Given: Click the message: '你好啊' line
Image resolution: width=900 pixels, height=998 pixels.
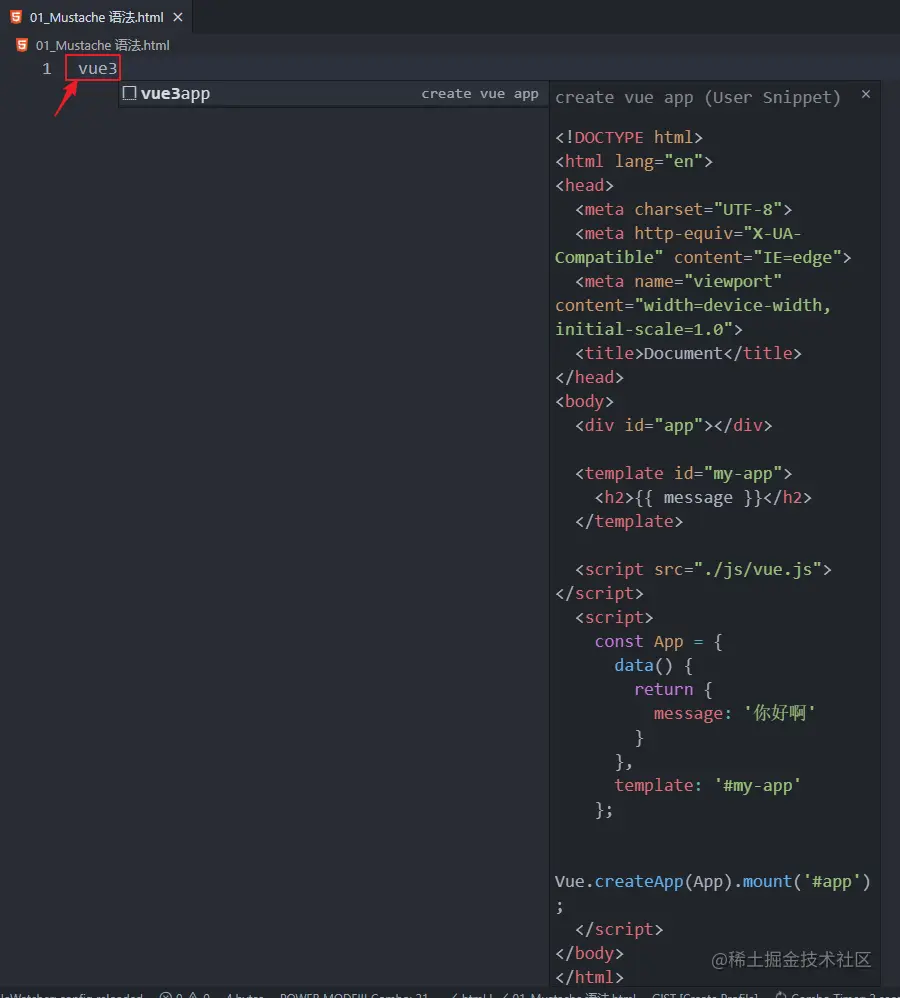Looking at the screenshot, I should (x=735, y=713).
